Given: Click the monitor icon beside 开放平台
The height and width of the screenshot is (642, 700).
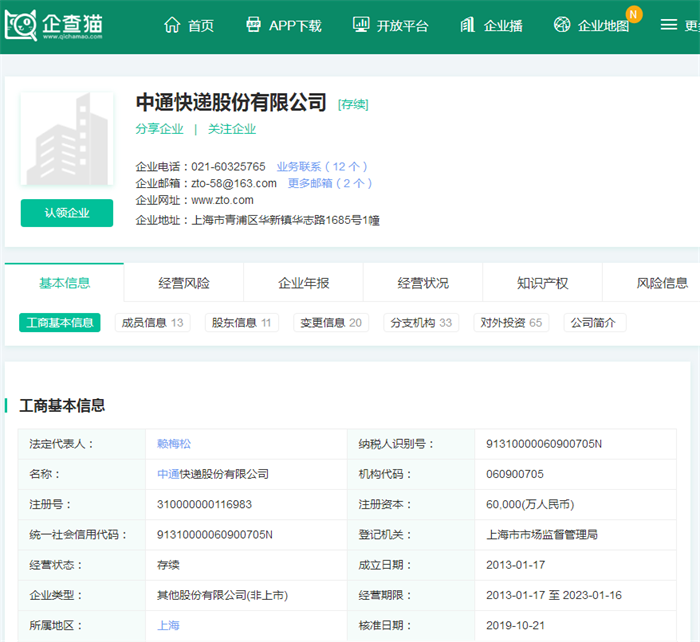Looking at the screenshot, I should click(361, 25).
